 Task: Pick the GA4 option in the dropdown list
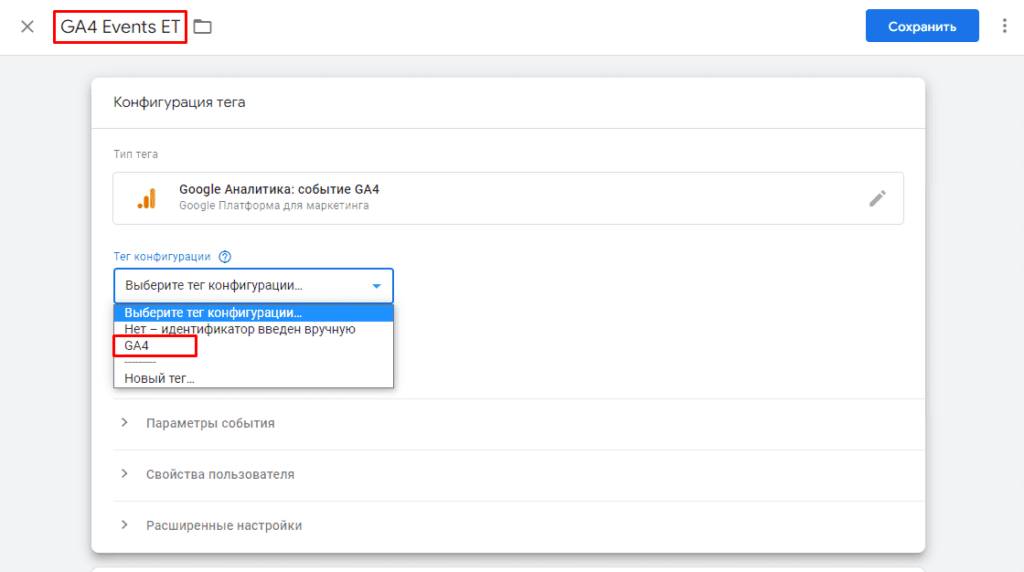tap(253, 345)
